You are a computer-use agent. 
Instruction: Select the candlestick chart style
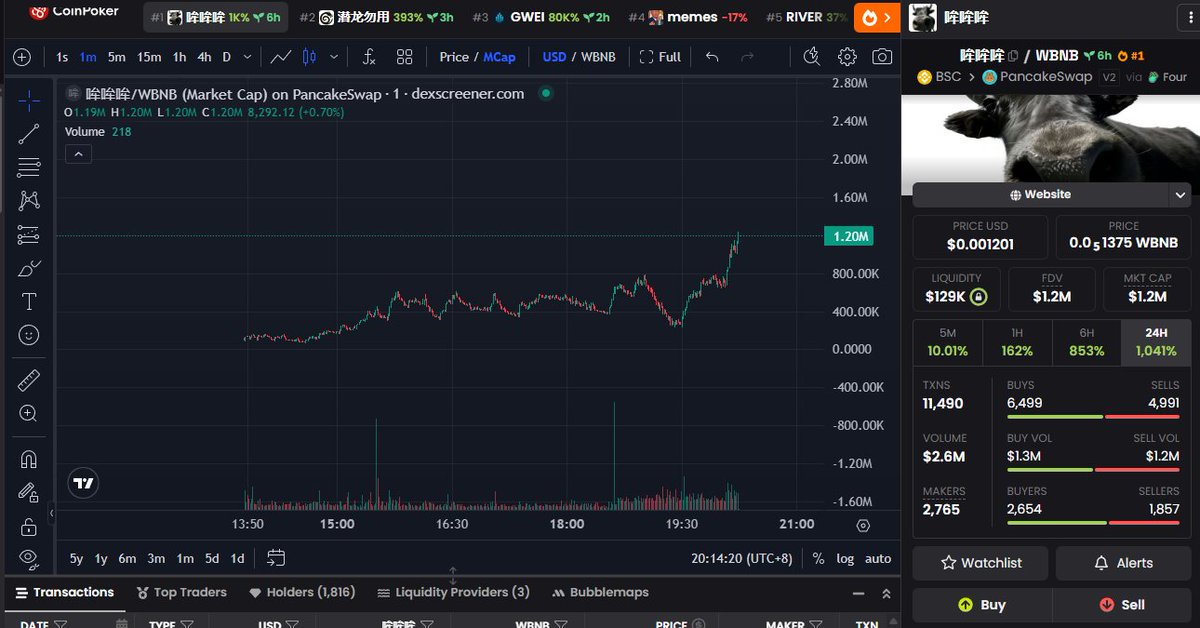pos(308,57)
